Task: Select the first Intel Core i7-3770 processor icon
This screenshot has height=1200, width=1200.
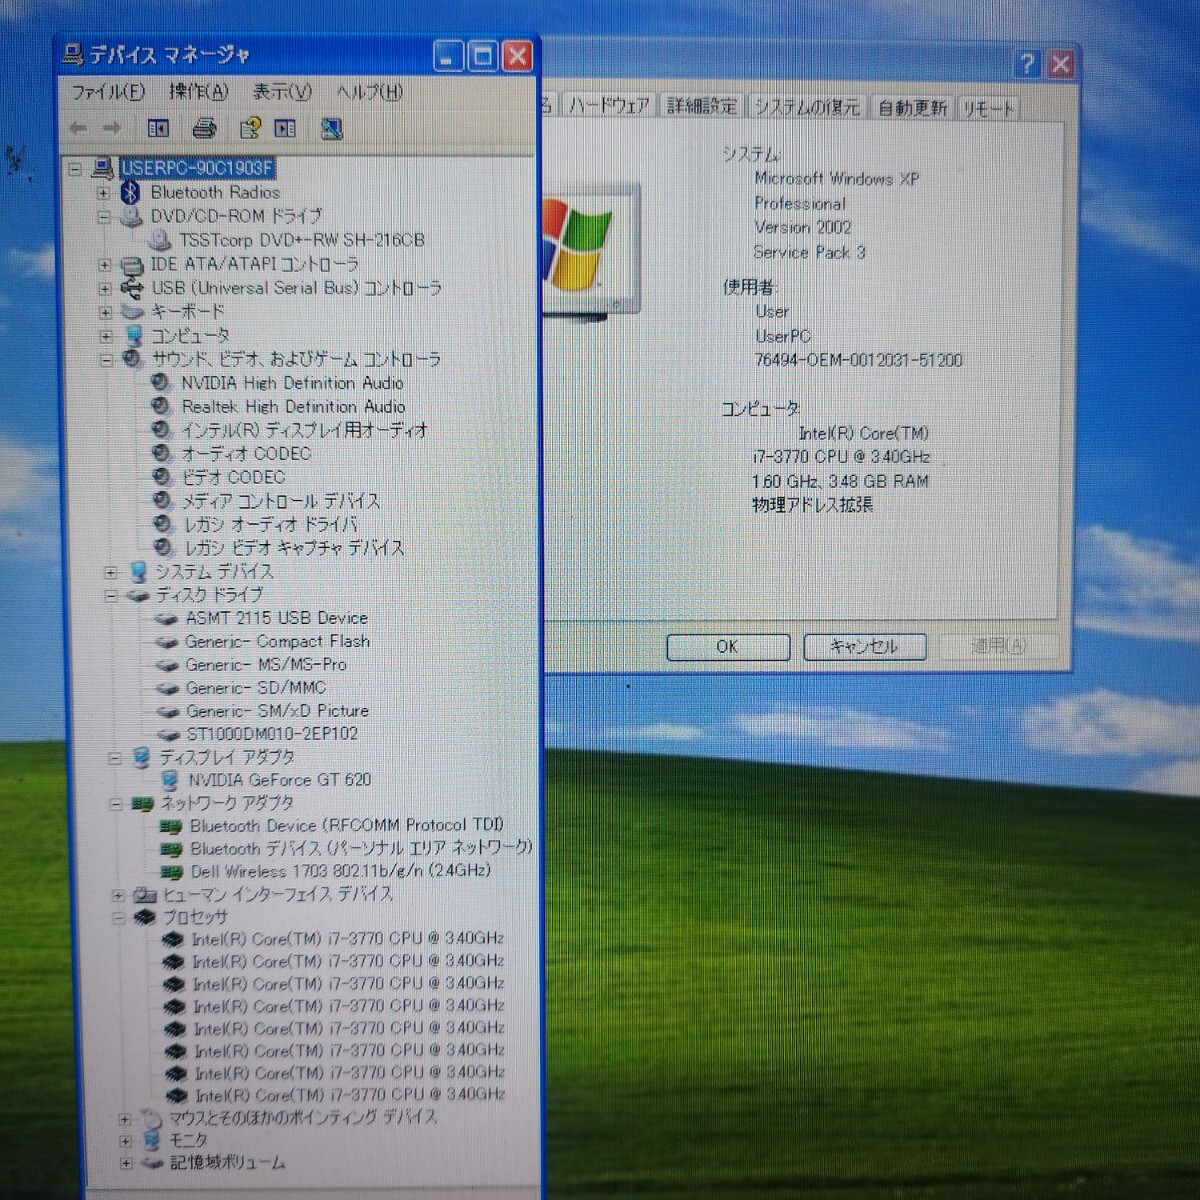Action: 173,939
